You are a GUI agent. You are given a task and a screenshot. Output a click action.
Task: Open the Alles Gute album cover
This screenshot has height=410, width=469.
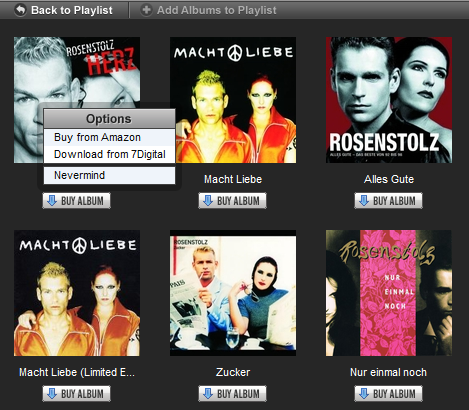(389, 100)
